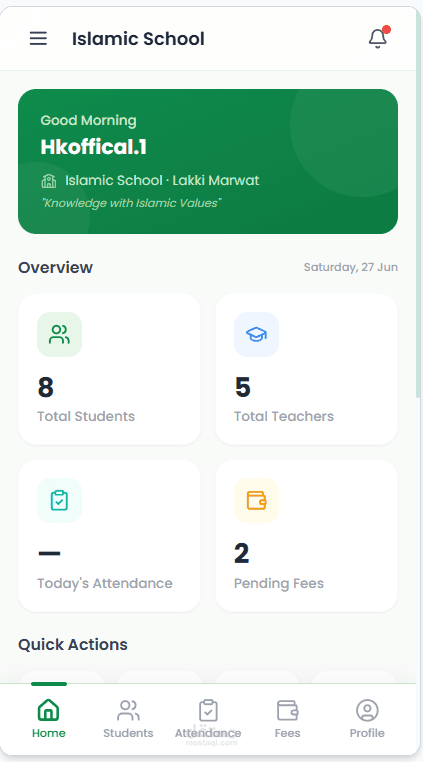Screen dimensions: 423x762
Task: Click the teacher count 5
Action: [x=243, y=387]
